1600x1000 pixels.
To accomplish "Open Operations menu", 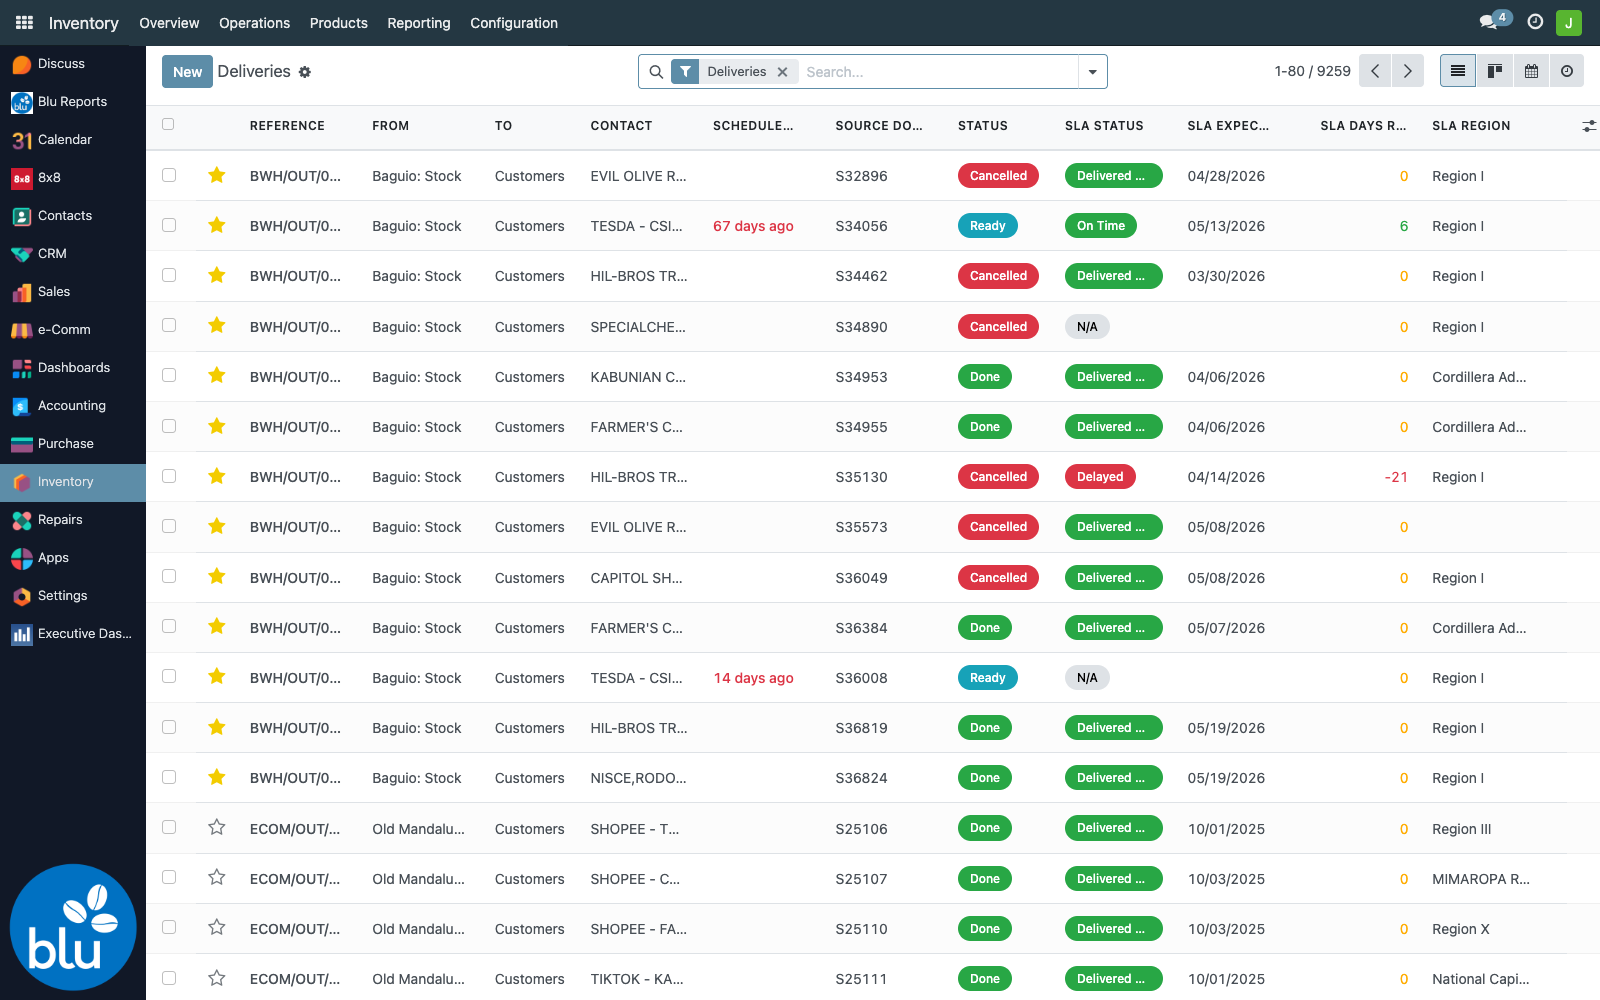I will pyautogui.click(x=254, y=23).
